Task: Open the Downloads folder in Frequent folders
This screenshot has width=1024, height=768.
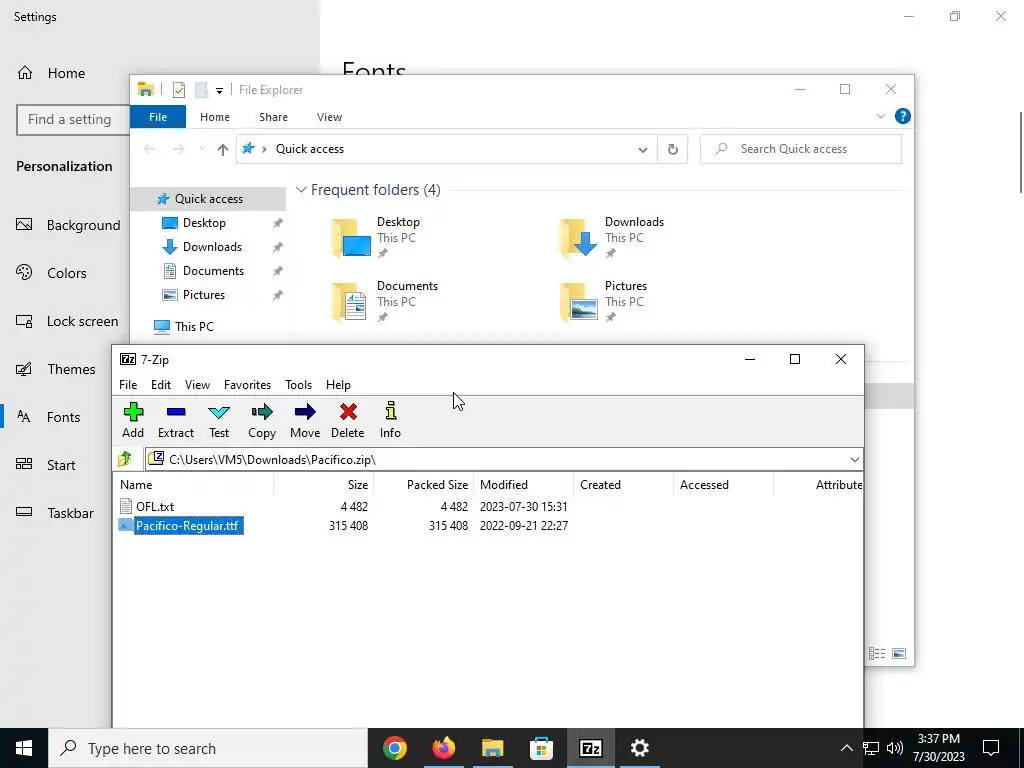Action: click(x=612, y=237)
